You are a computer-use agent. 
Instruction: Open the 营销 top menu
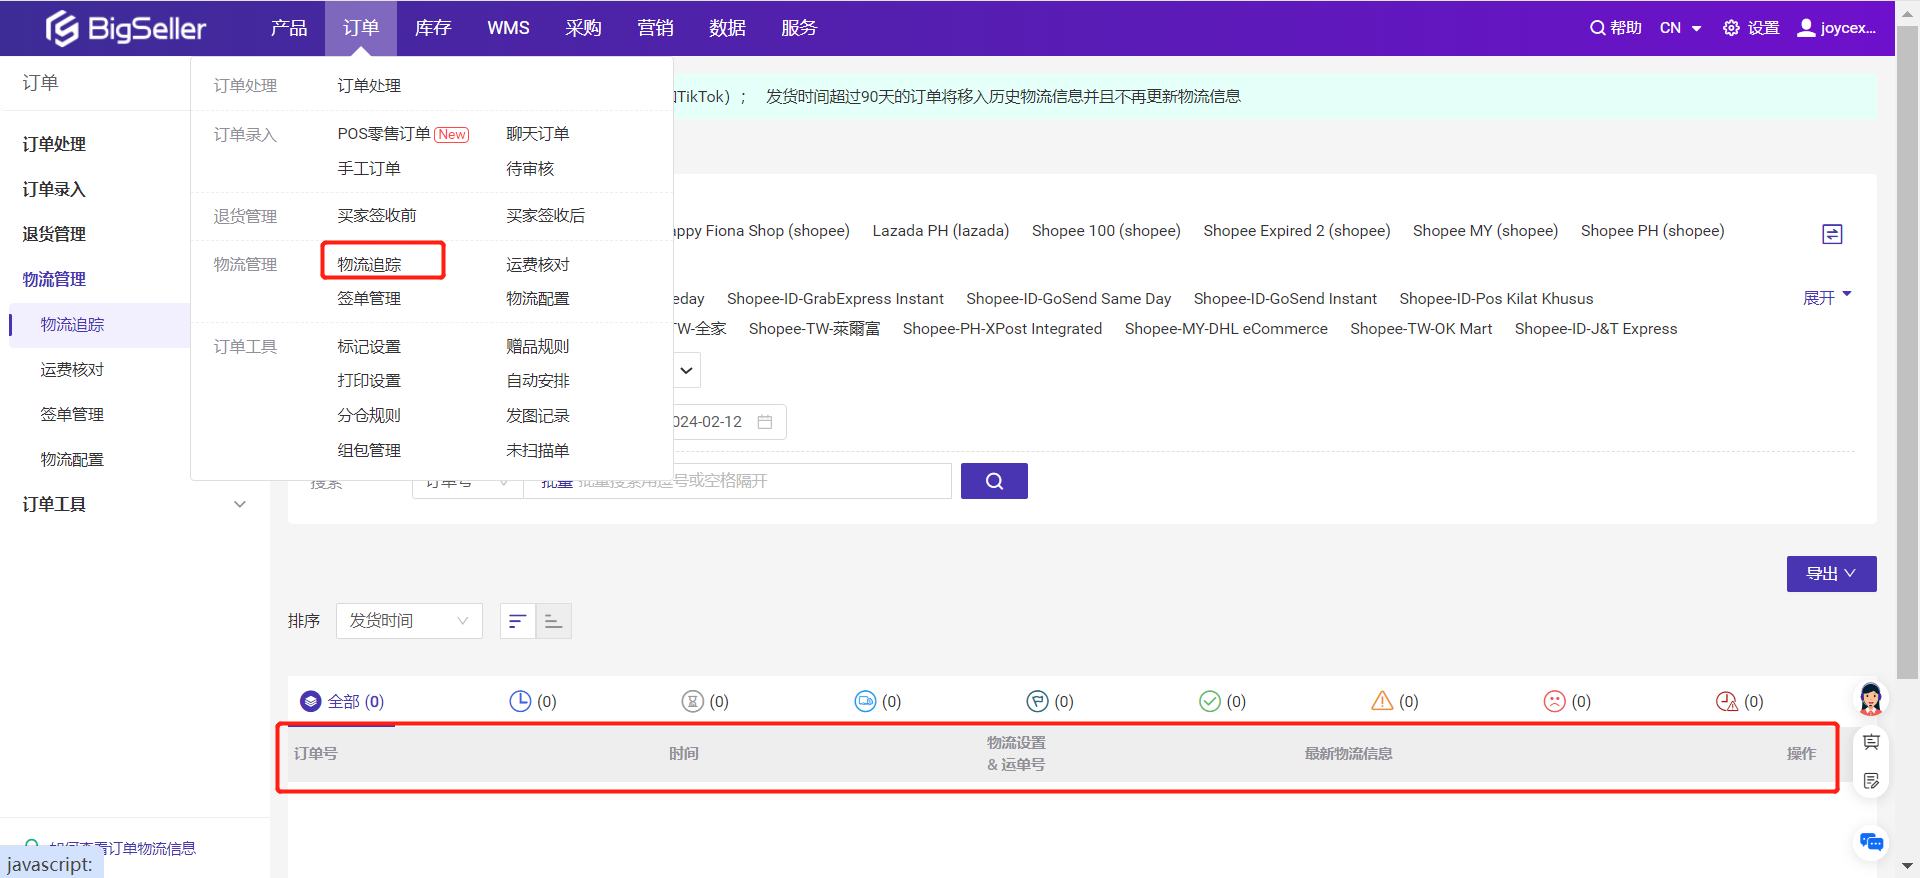(x=655, y=28)
